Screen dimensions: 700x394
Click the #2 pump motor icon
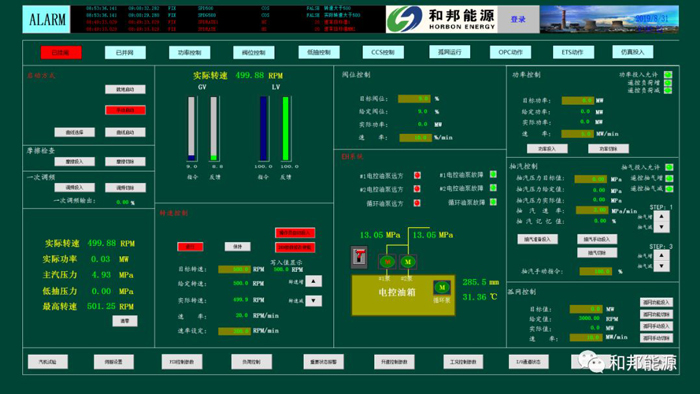[407, 261]
